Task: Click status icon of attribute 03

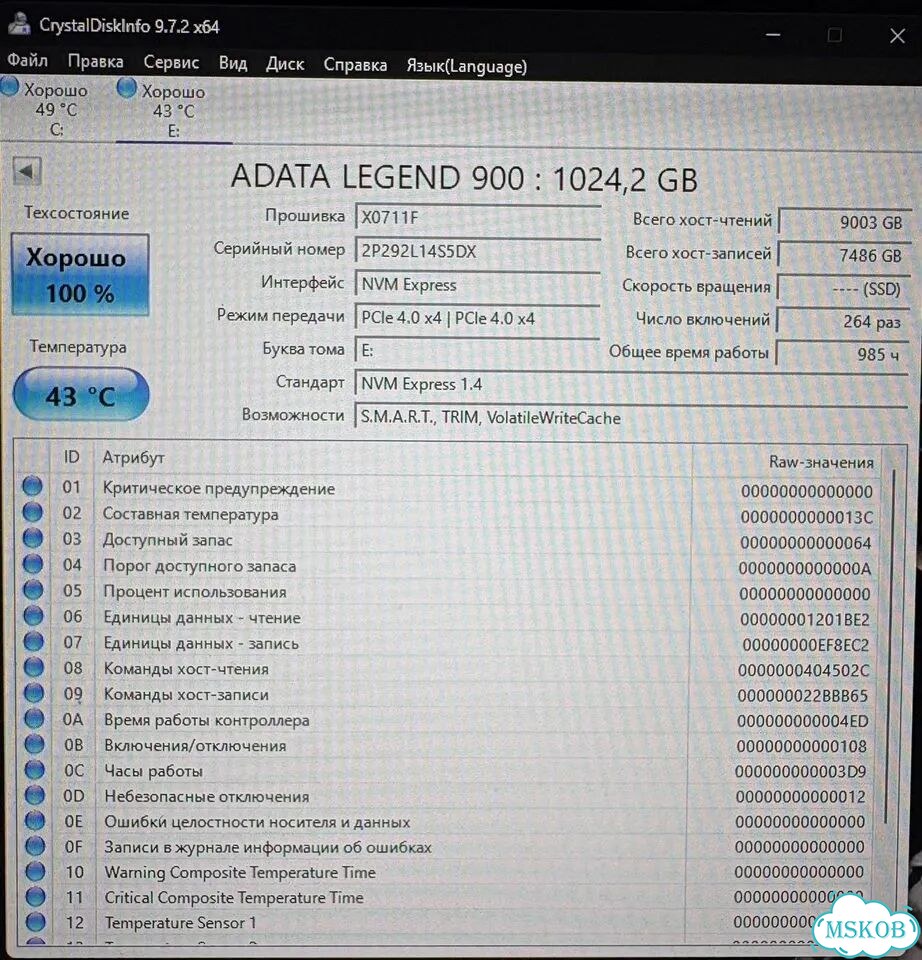Action: point(33,538)
